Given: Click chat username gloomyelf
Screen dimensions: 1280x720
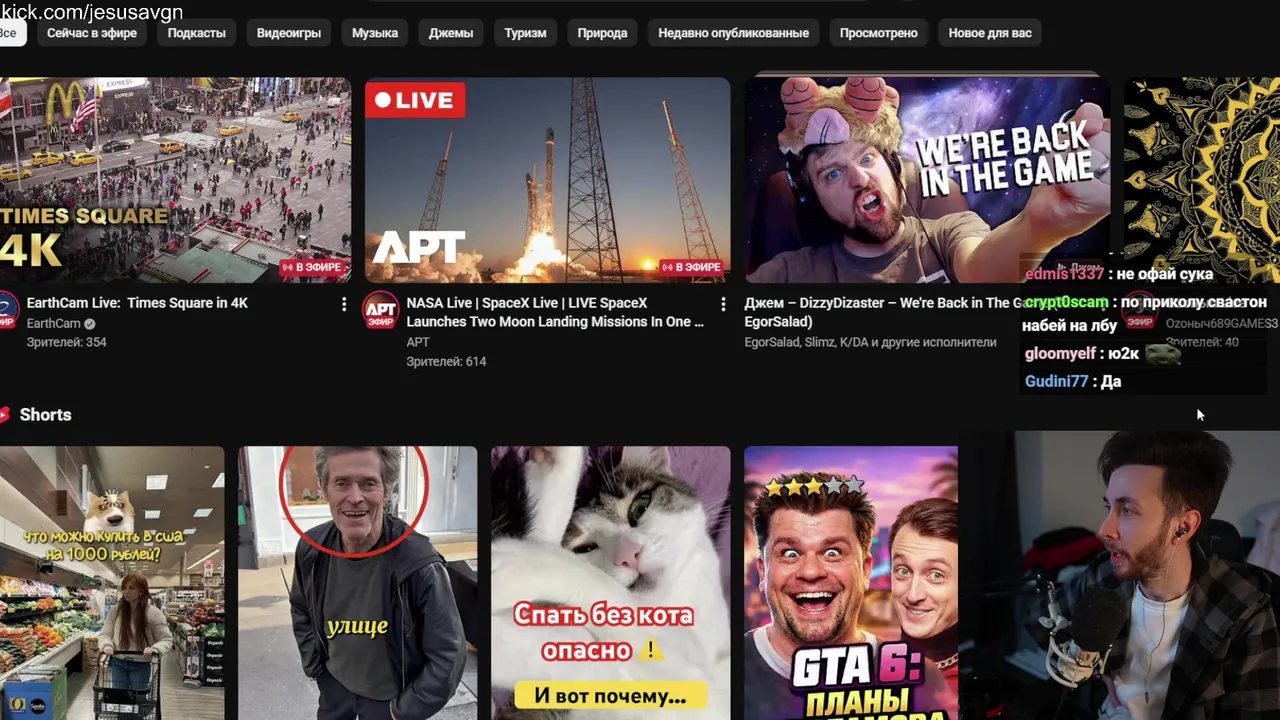Looking at the screenshot, I should point(1061,354).
